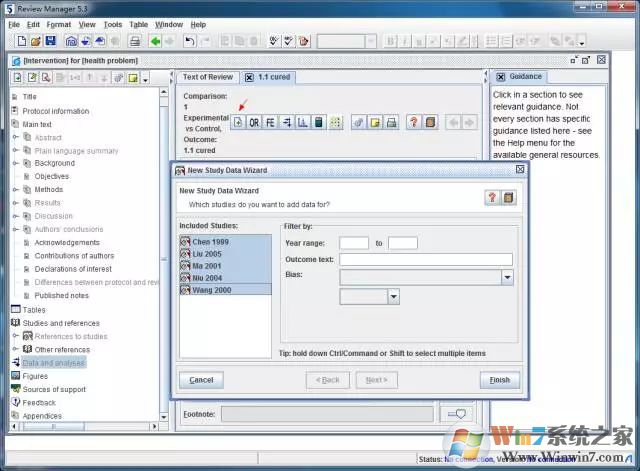The width and height of the screenshot is (640, 471).
Task: Toggle the FE analysis model button
Action: [270, 122]
